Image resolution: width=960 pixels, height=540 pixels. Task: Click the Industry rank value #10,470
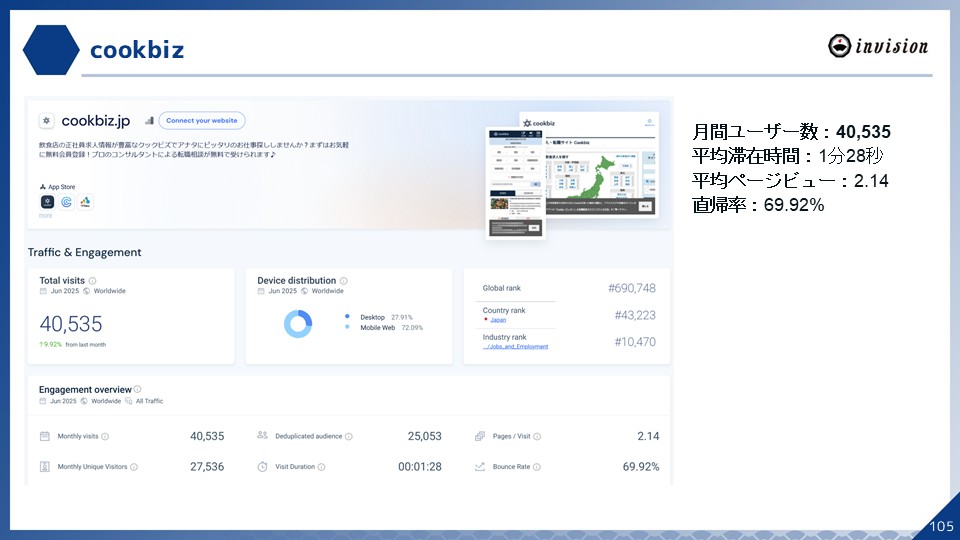point(635,342)
